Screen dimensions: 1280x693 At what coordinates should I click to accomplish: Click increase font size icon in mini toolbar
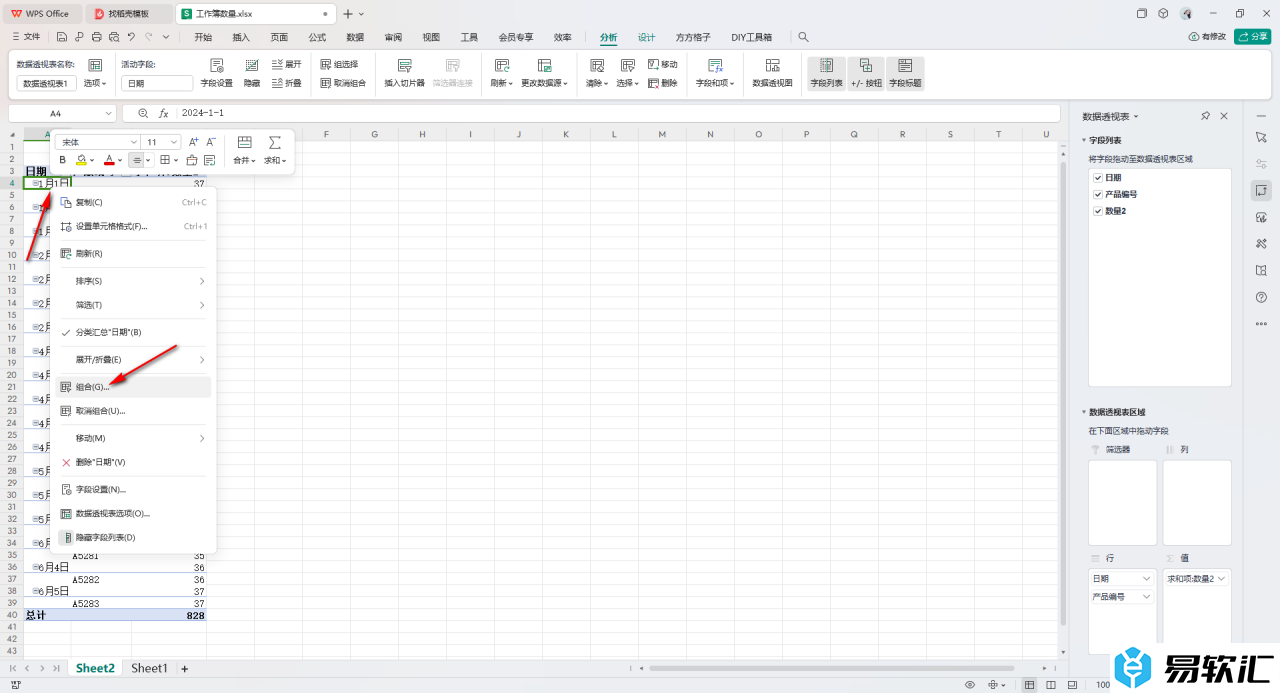(x=194, y=142)
